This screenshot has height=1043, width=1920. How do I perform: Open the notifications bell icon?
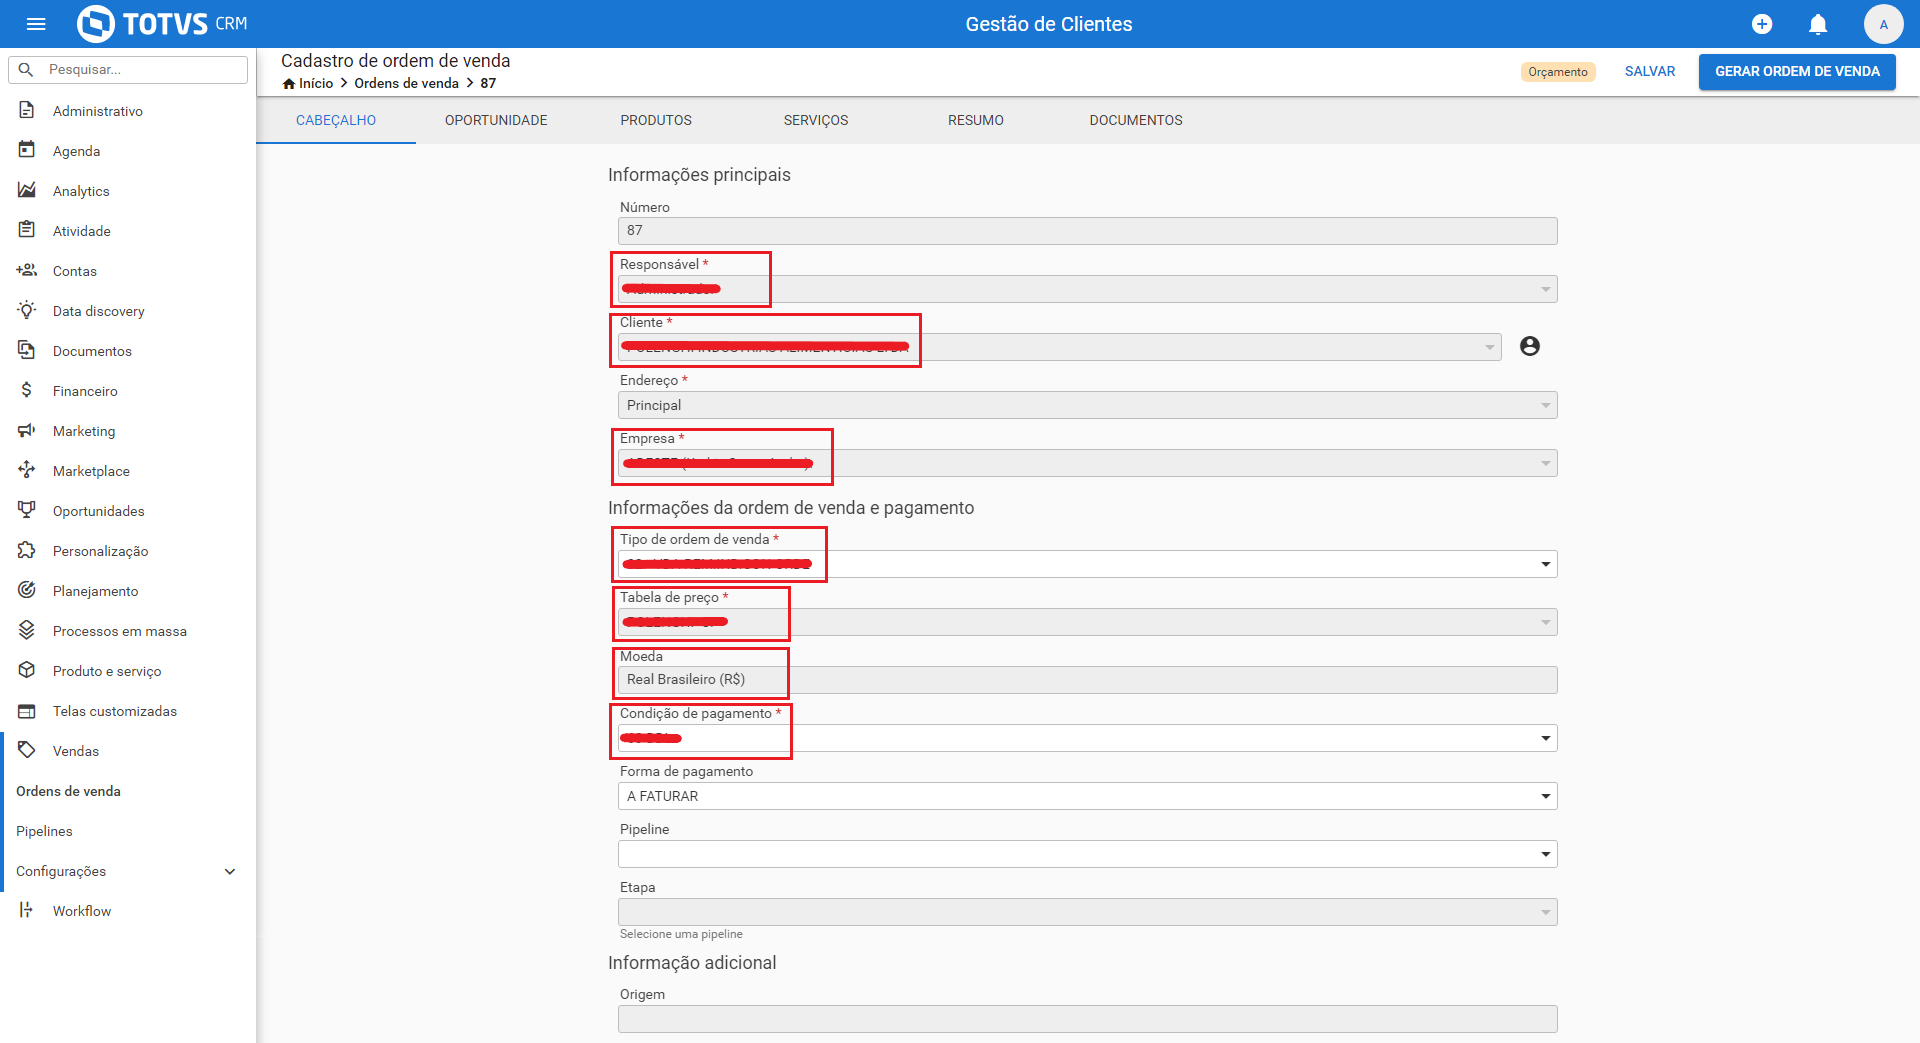tap(1818, 24)
